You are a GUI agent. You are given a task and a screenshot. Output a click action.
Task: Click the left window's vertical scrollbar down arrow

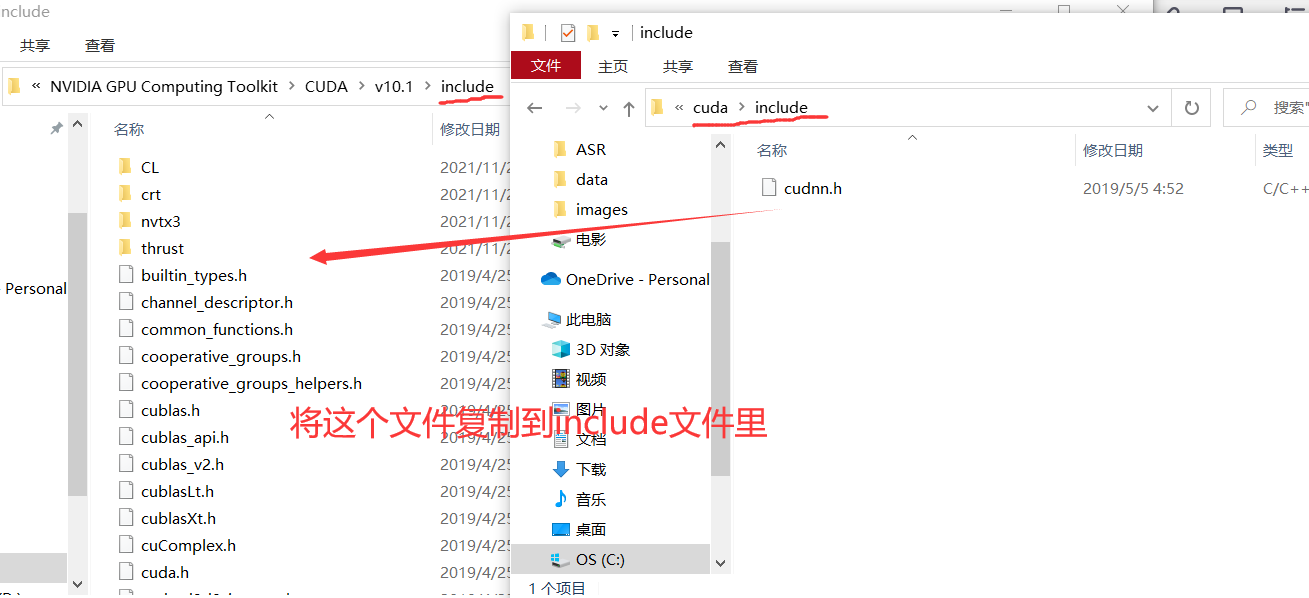(x=78, y=583)
